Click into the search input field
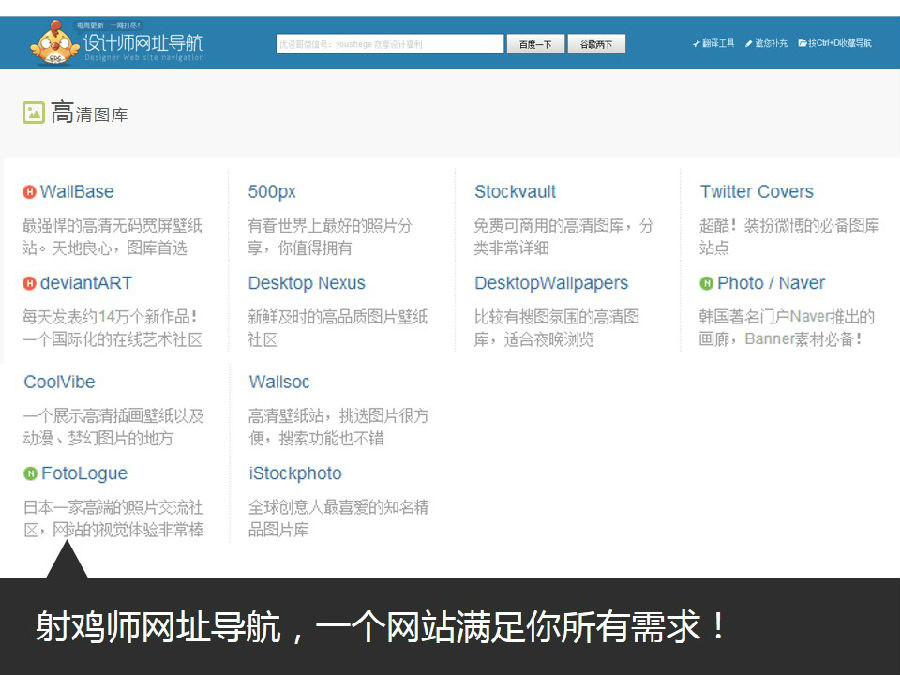 (390, 44)
